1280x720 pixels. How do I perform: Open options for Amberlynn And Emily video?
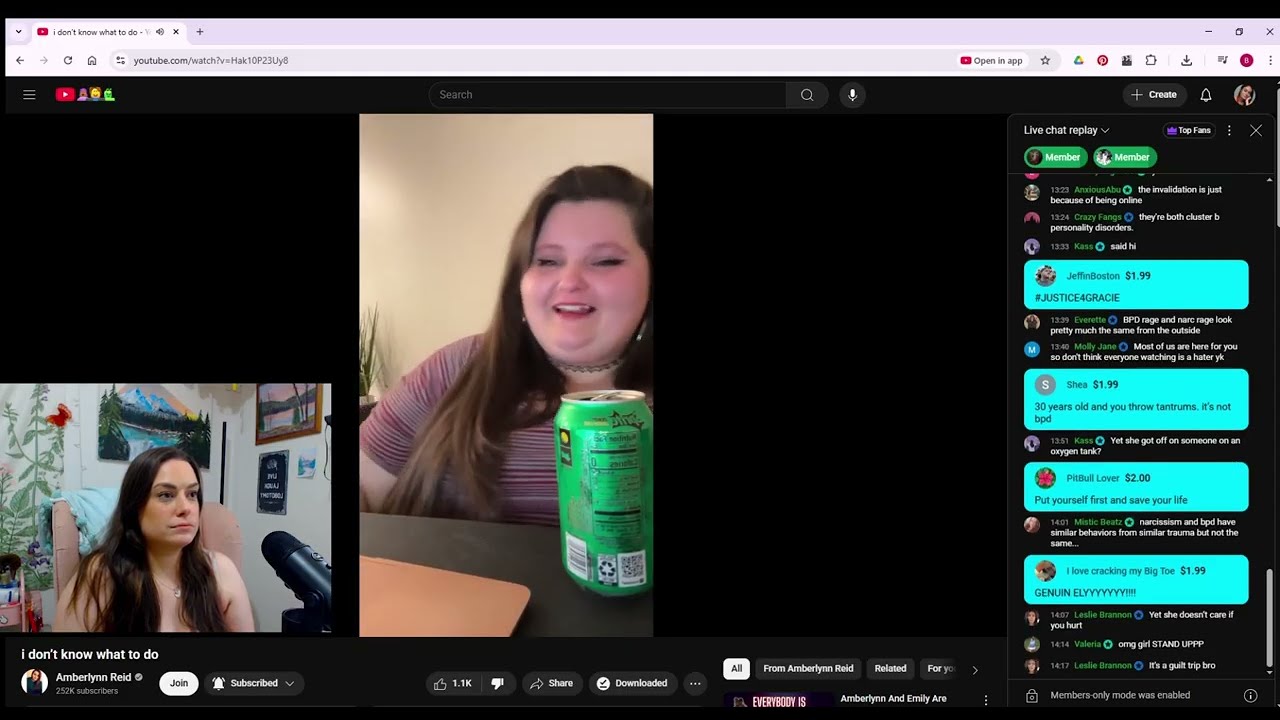986,700
